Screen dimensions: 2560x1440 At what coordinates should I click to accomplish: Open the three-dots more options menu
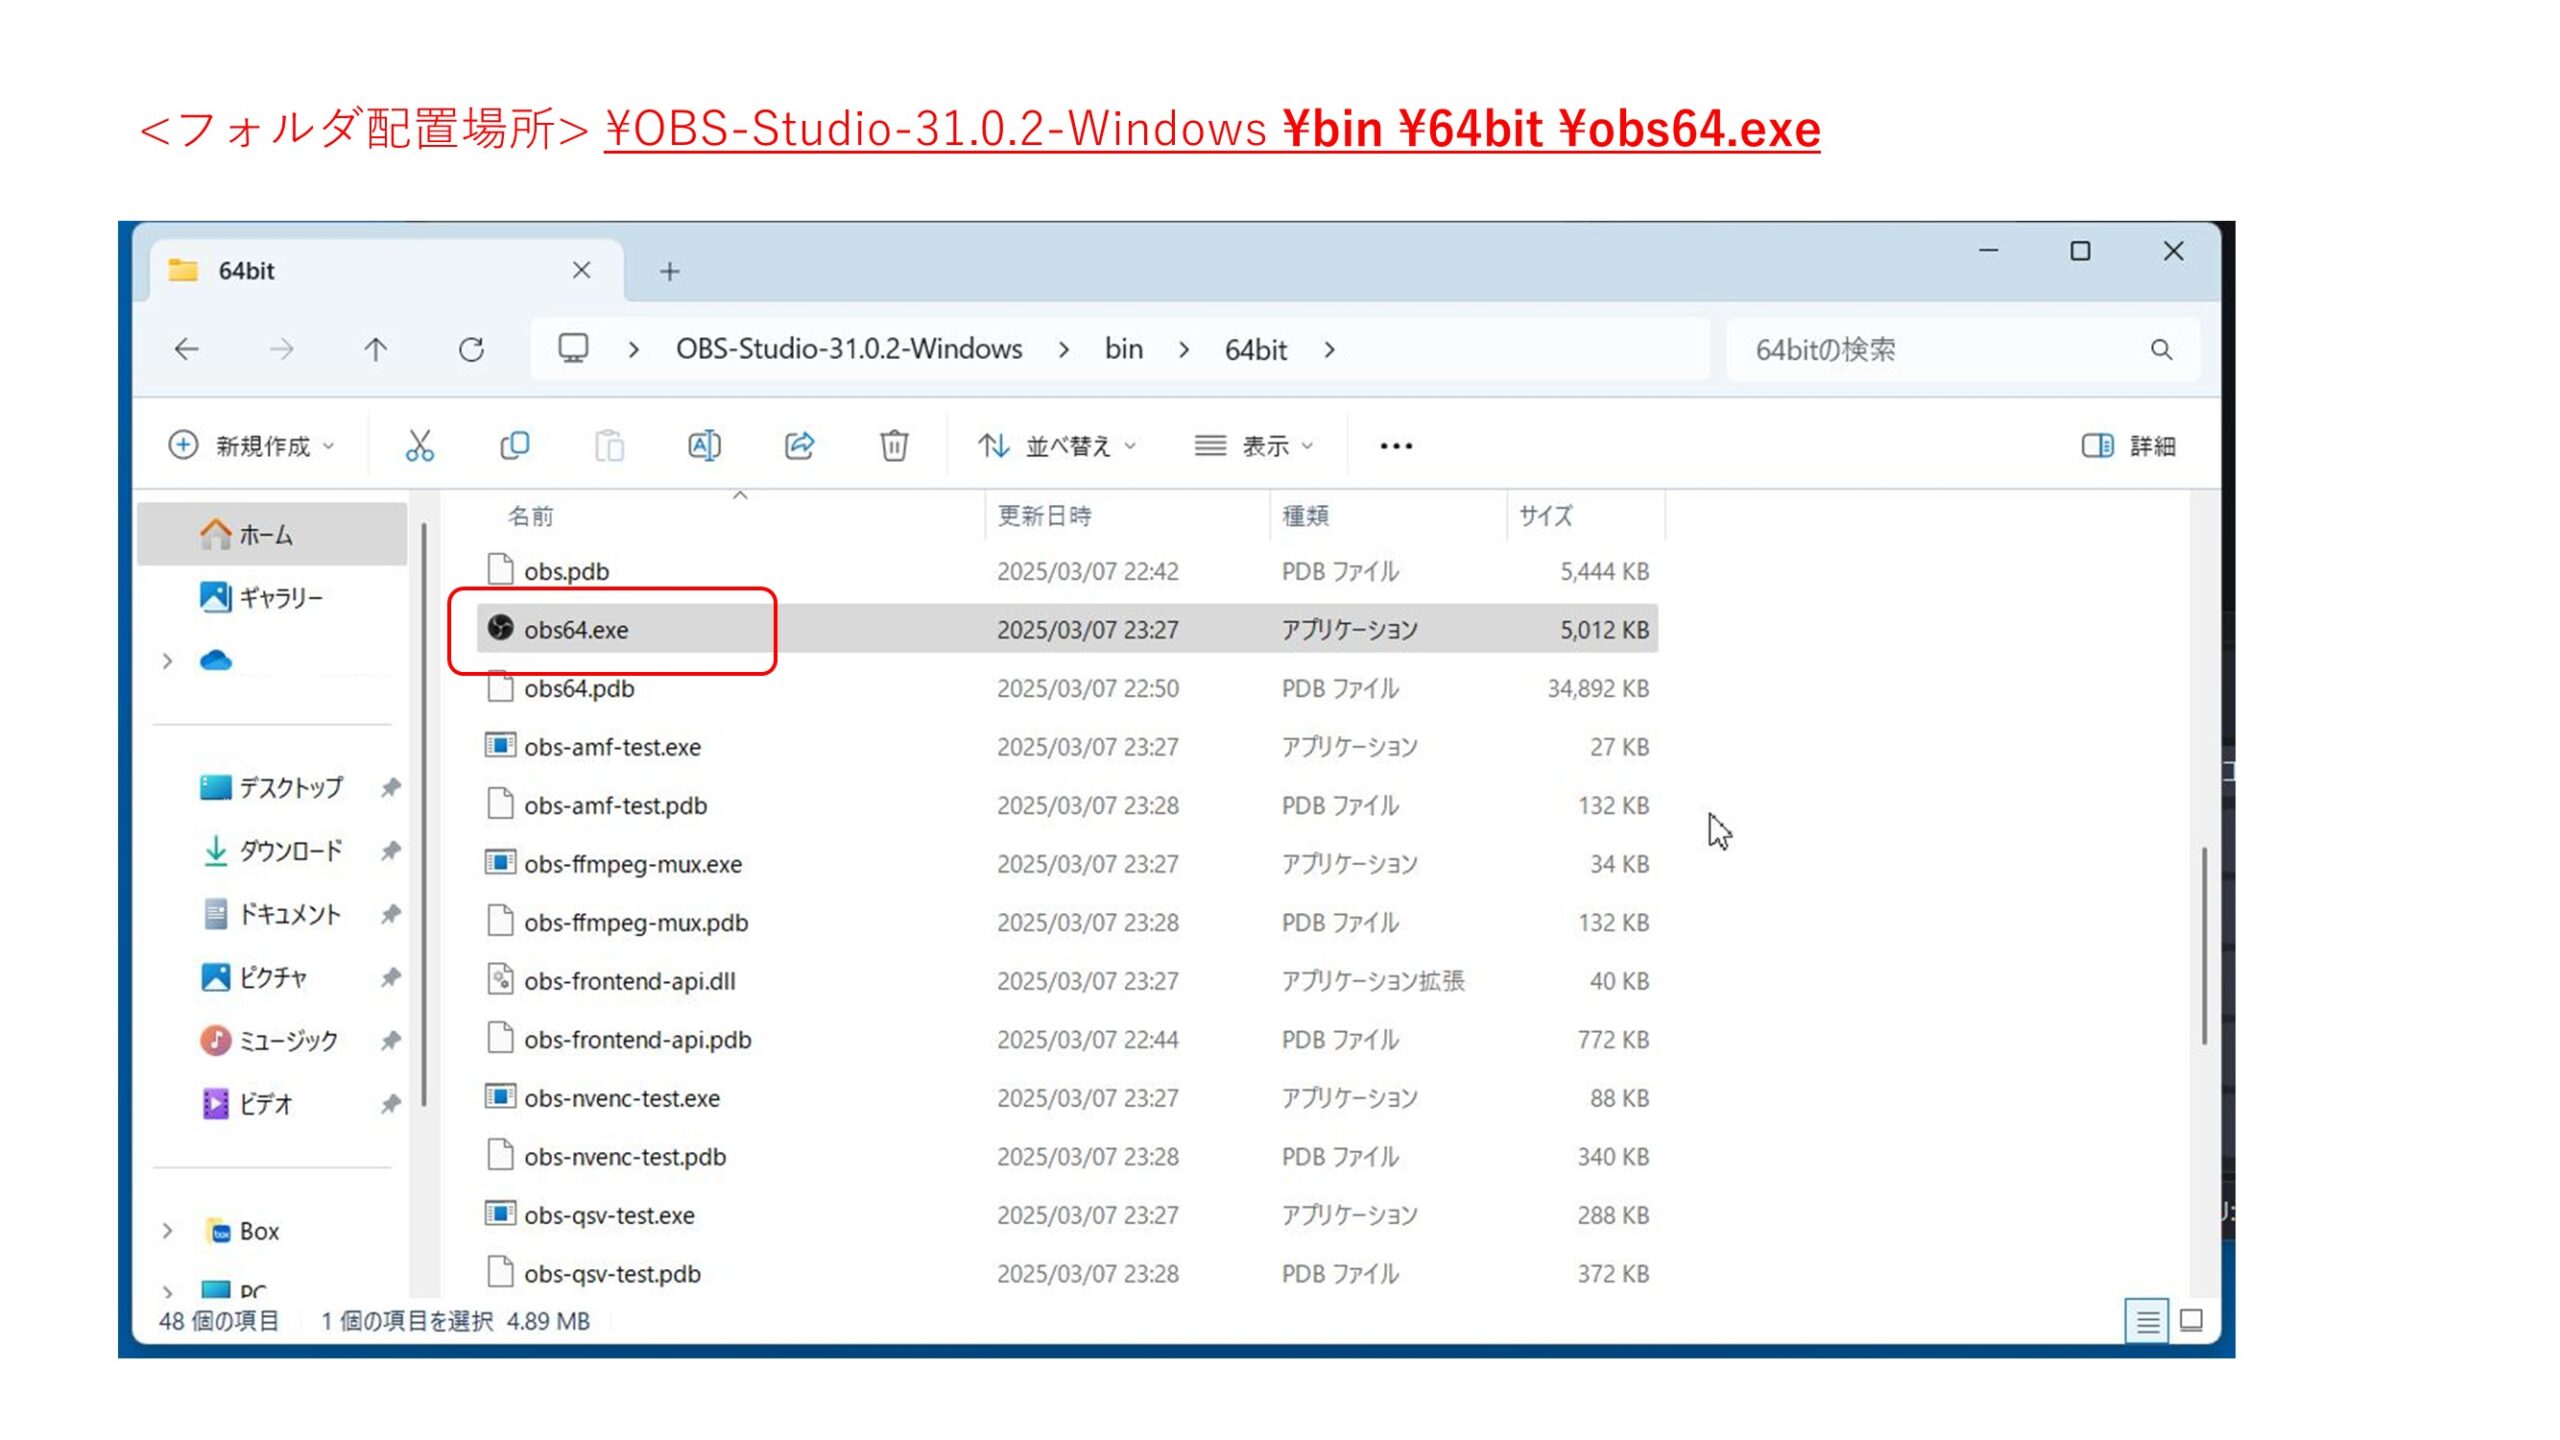[x=1396, y=446]
